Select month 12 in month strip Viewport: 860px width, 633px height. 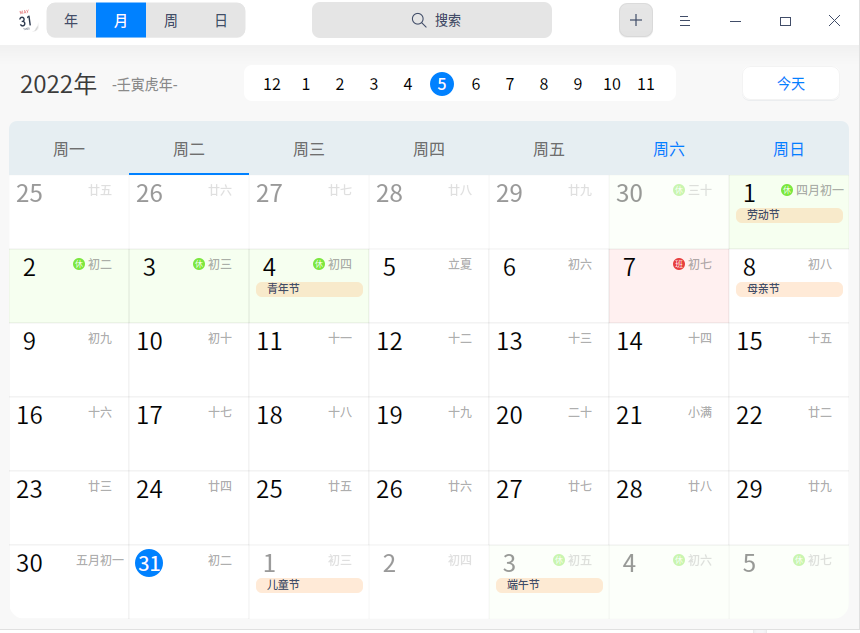(271, 84)
